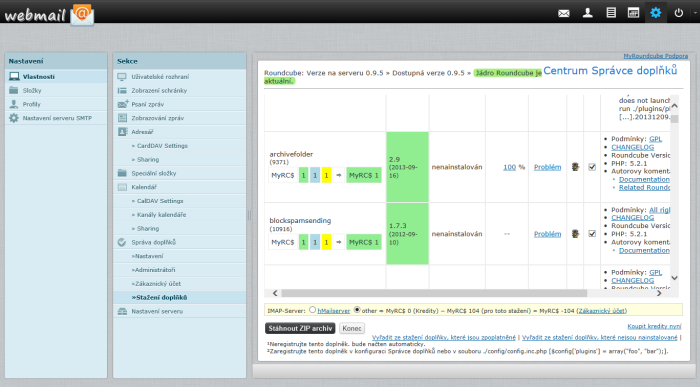
Task: Open the mail envelope icon in top bar
Action: click(x=564, y=13)
